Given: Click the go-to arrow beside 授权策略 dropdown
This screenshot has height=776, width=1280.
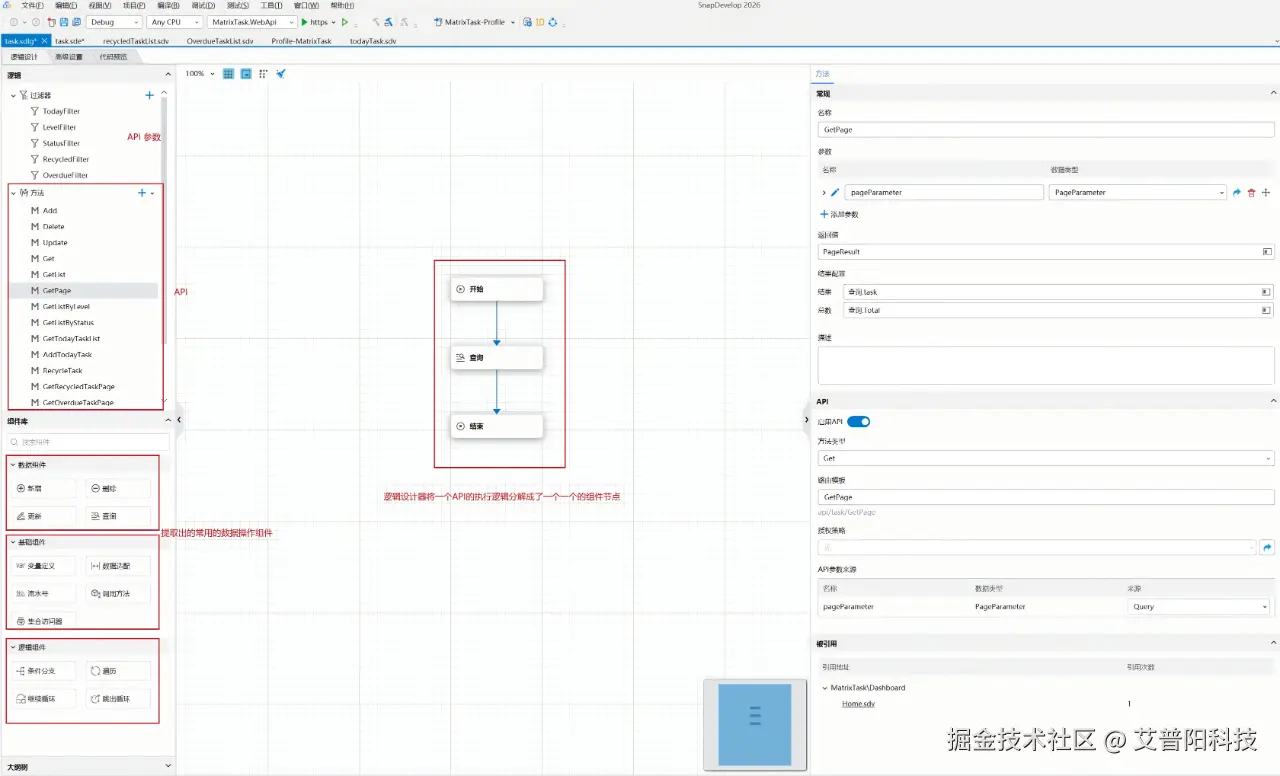Looking at the screenshot, I should [1267, 547].
